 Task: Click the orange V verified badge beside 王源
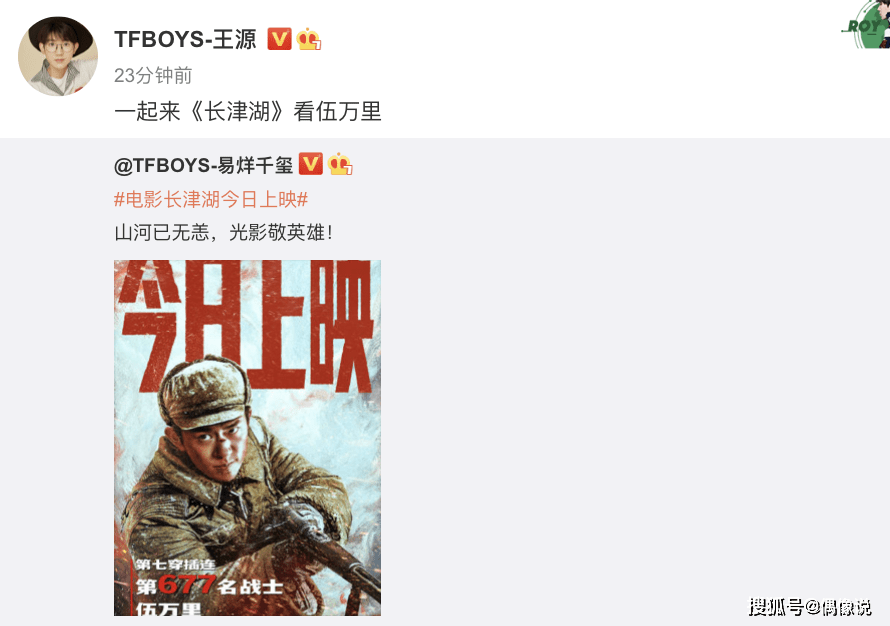(x=279, y=39)
